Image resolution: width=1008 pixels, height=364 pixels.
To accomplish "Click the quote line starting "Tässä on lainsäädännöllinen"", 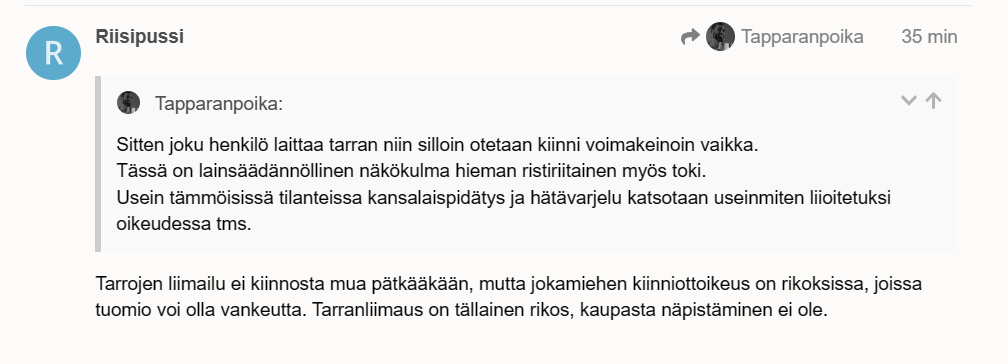I will 411,172.
